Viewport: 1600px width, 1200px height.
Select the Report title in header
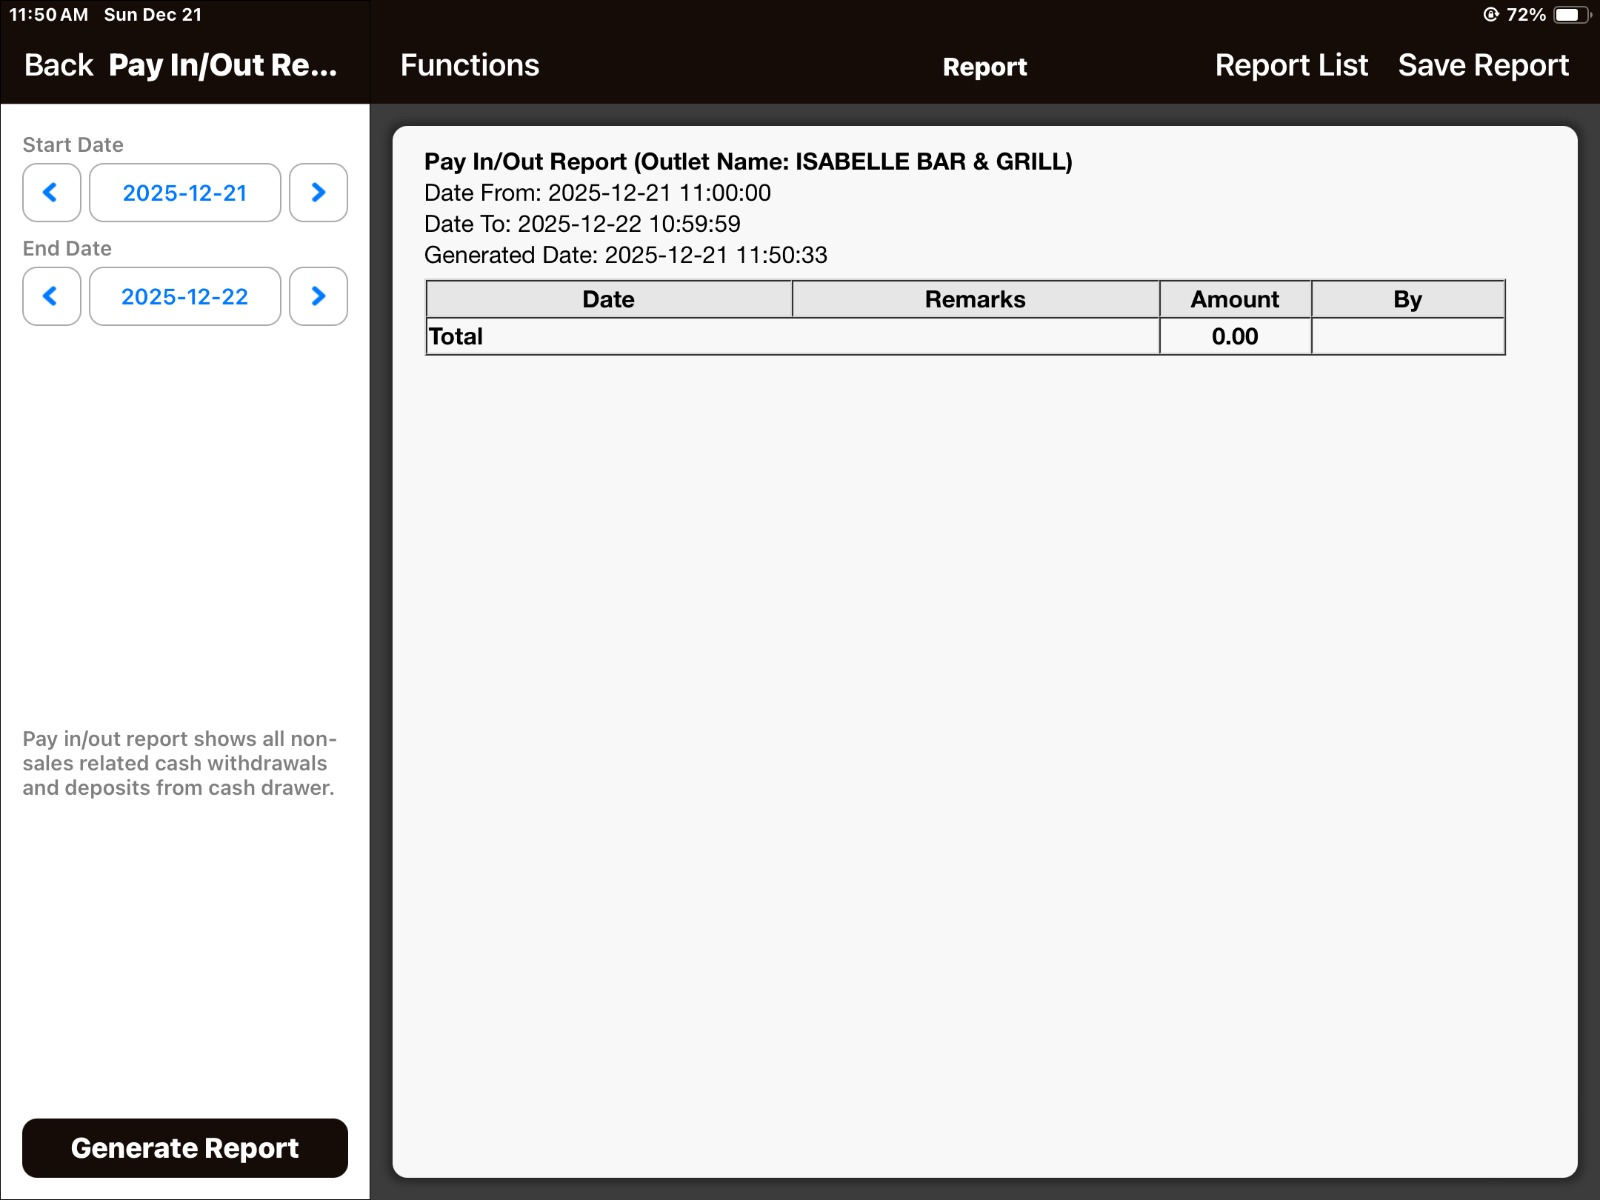tap(984, 67)
